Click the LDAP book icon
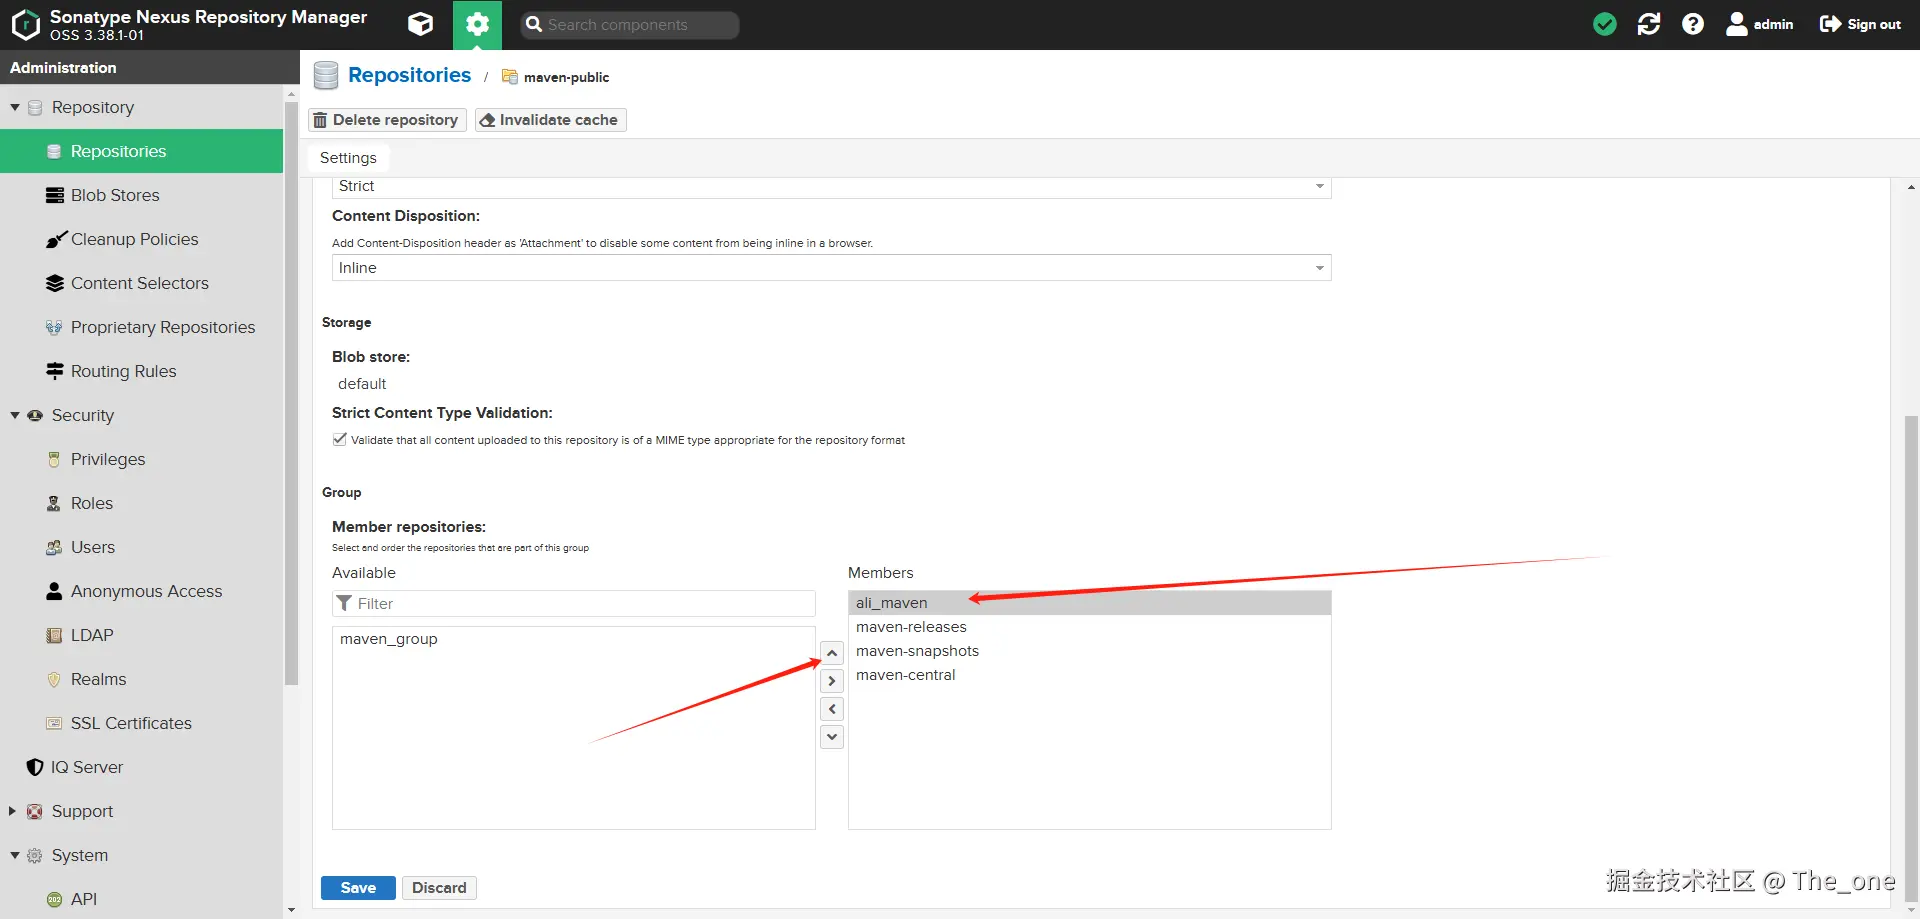 (54, 635)
